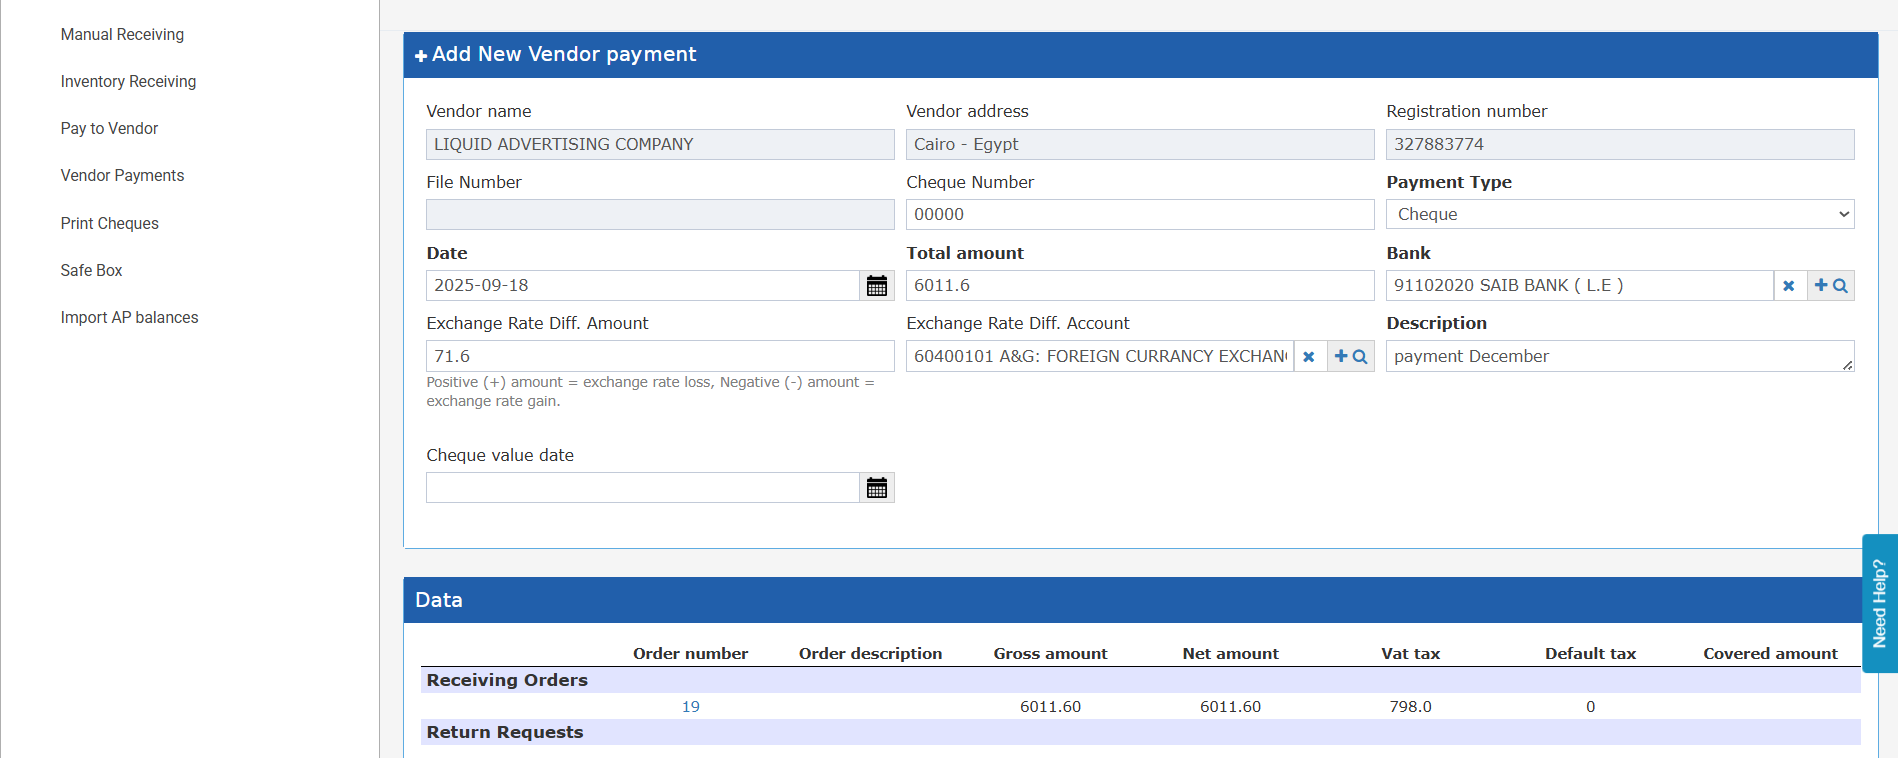This screenshot has height=758, width=1898.
Task: Open the Cheque value date calendar icon
Action: [877, 488]
